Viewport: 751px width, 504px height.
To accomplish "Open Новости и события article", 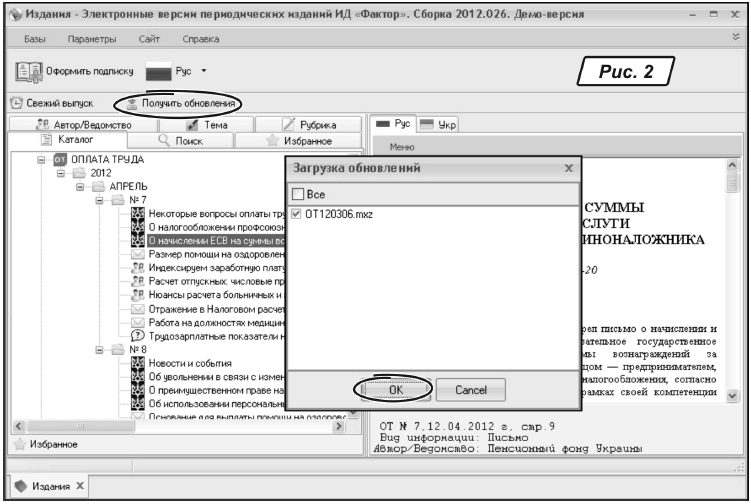I will 190,362.
